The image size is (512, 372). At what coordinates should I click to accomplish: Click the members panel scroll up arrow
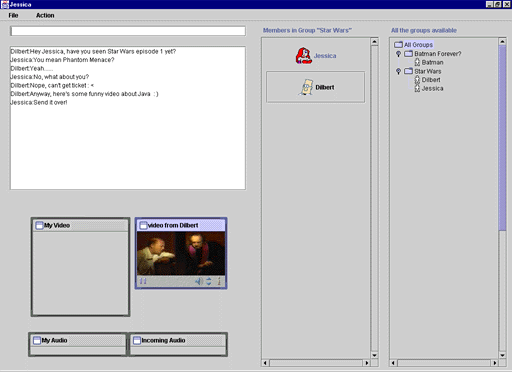pos(374,42)
